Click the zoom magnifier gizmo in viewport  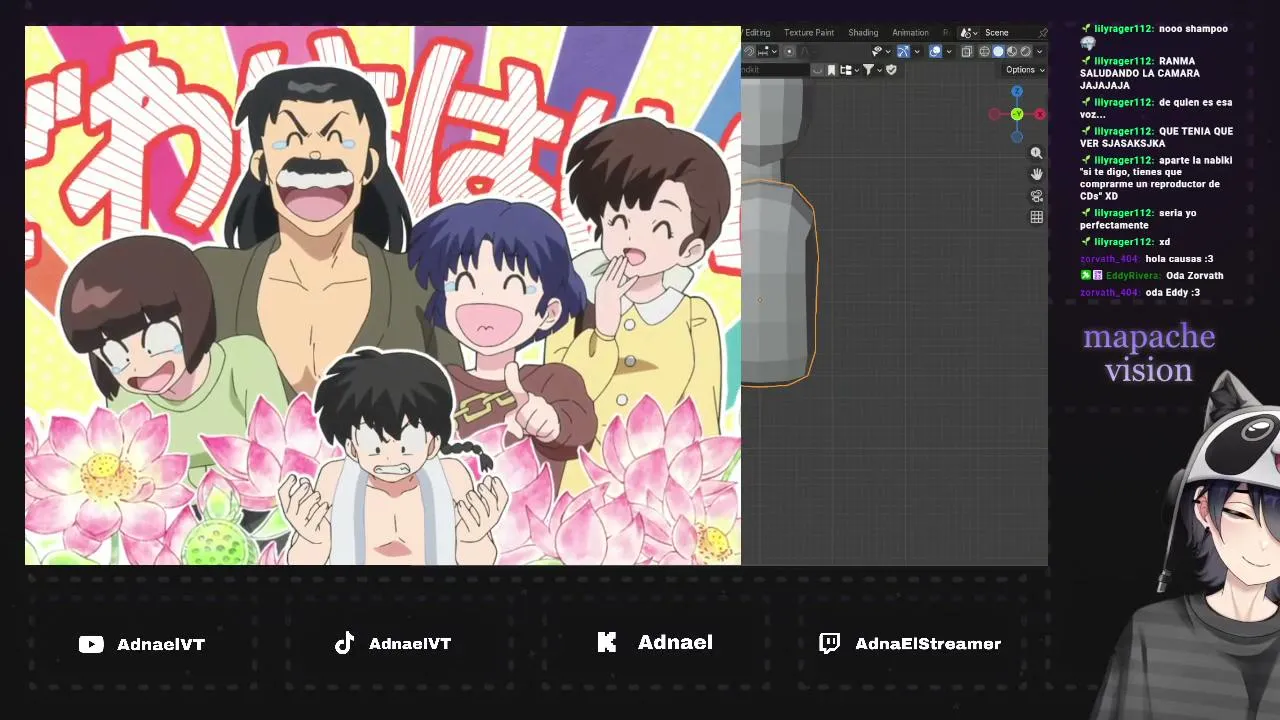coord(1036,153)
